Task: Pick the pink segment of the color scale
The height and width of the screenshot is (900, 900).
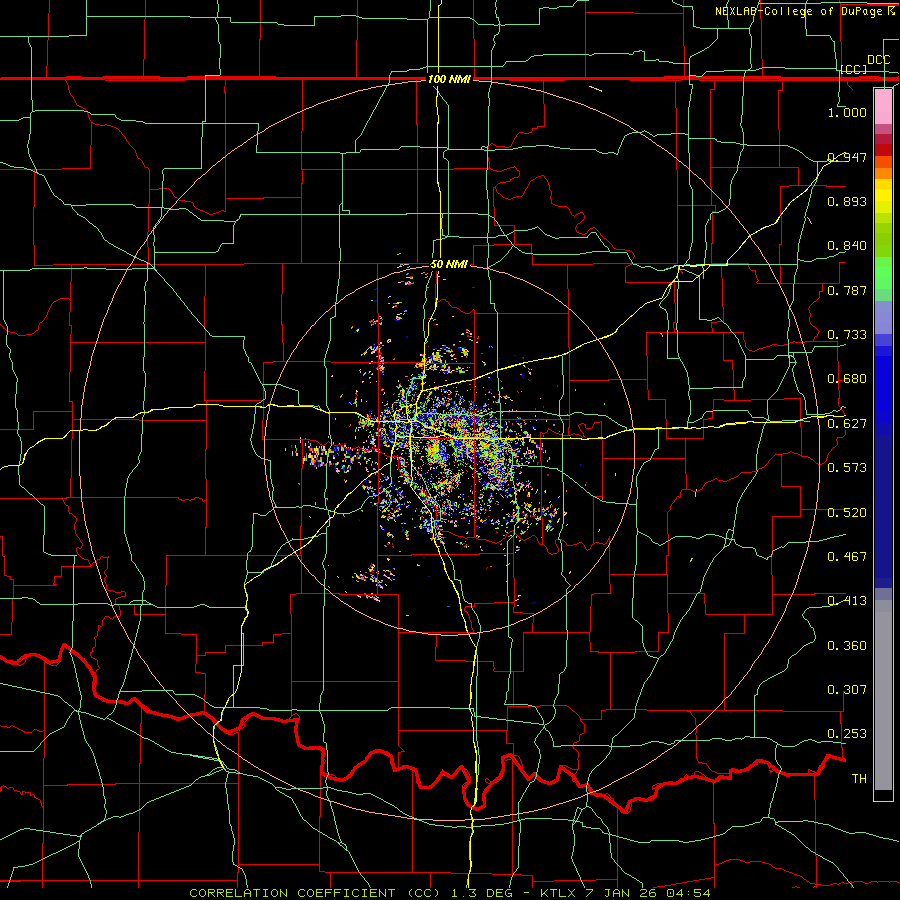Action: 883,106
